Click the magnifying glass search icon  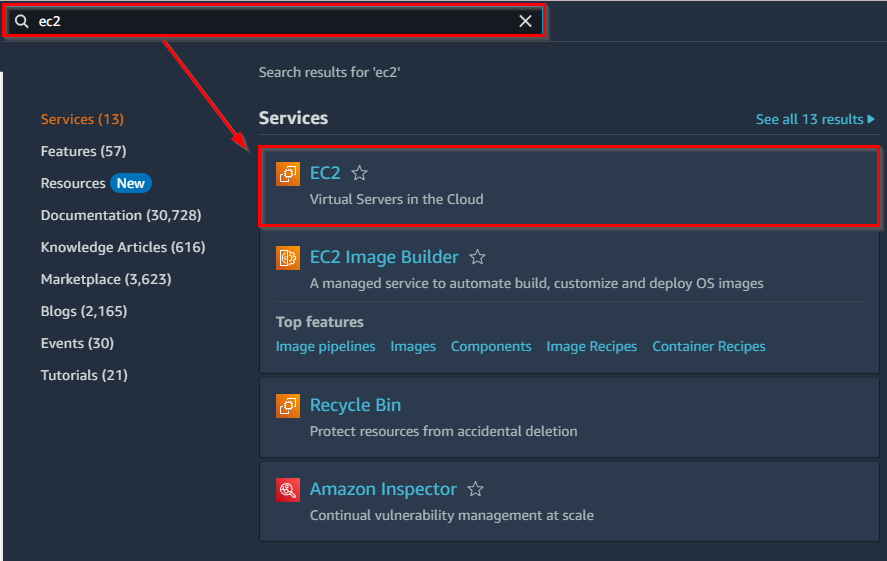click(21, 21)
